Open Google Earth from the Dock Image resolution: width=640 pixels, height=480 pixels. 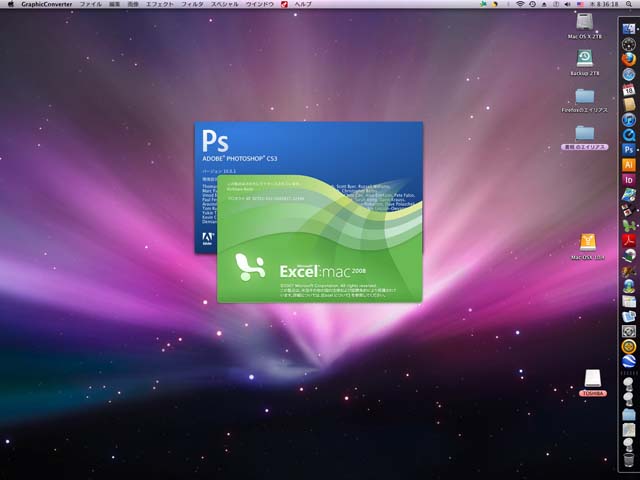(x=629, y=361)
